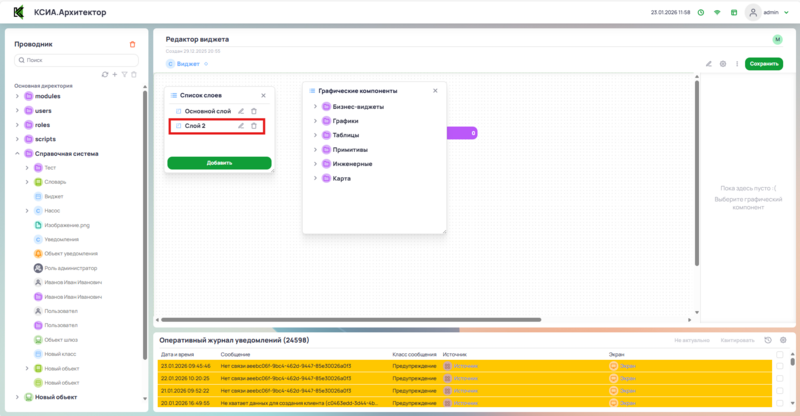Screen dimensions: 800x416
Task: Click the Wi-Fi connection status icon
Action: [717, 13]
